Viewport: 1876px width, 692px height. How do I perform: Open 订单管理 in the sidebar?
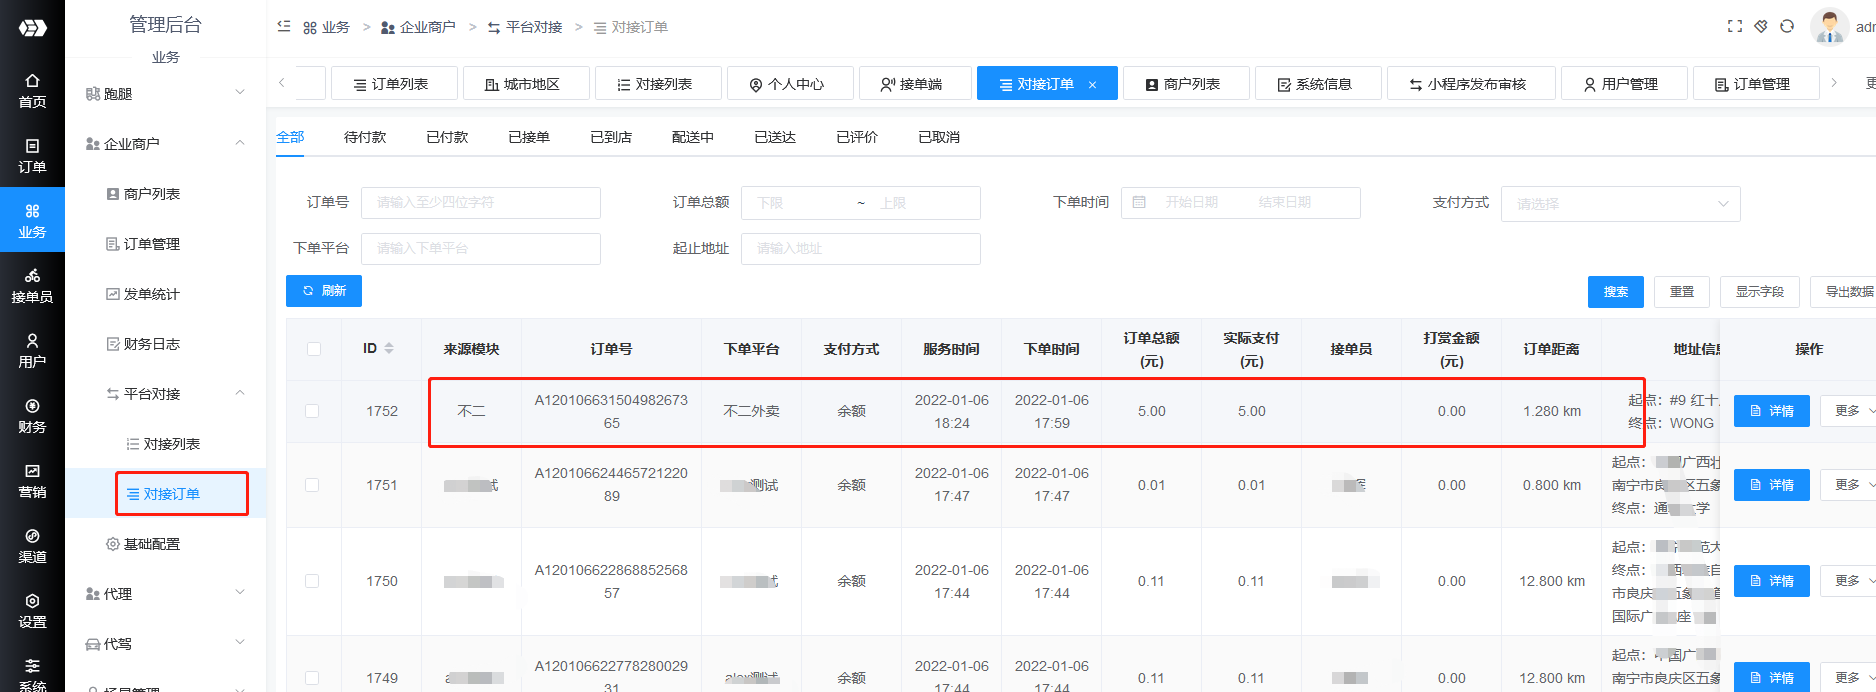click(152, 244)
